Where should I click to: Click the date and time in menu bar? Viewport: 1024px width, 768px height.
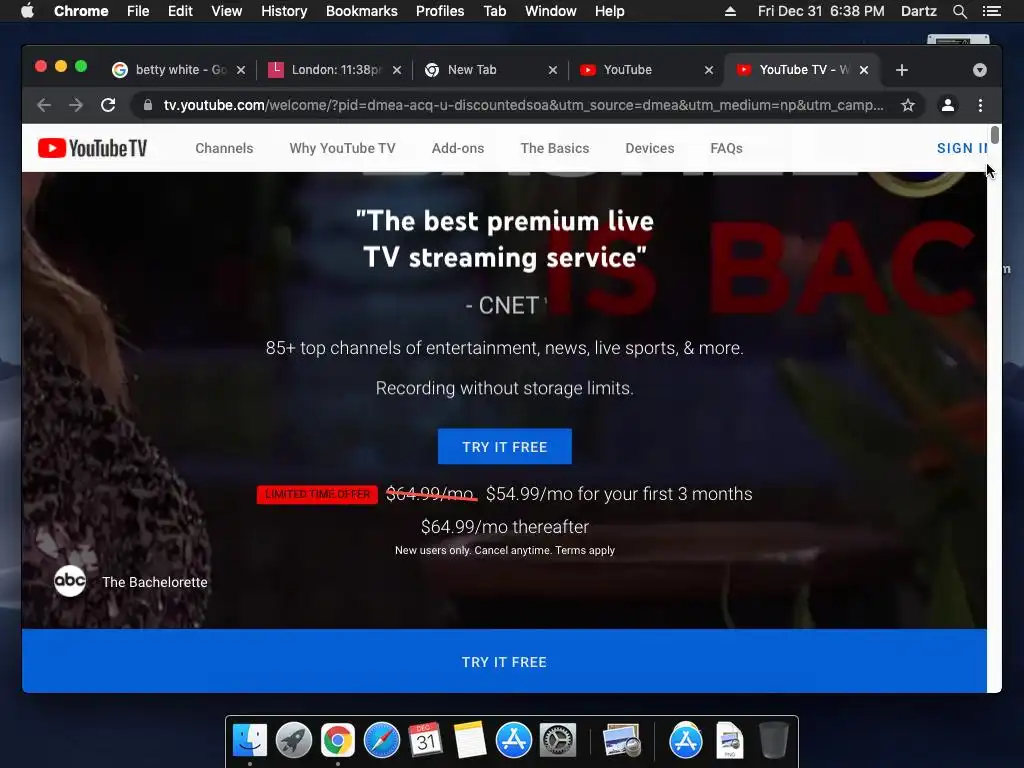pyautogui.click(x=821, y=11)
